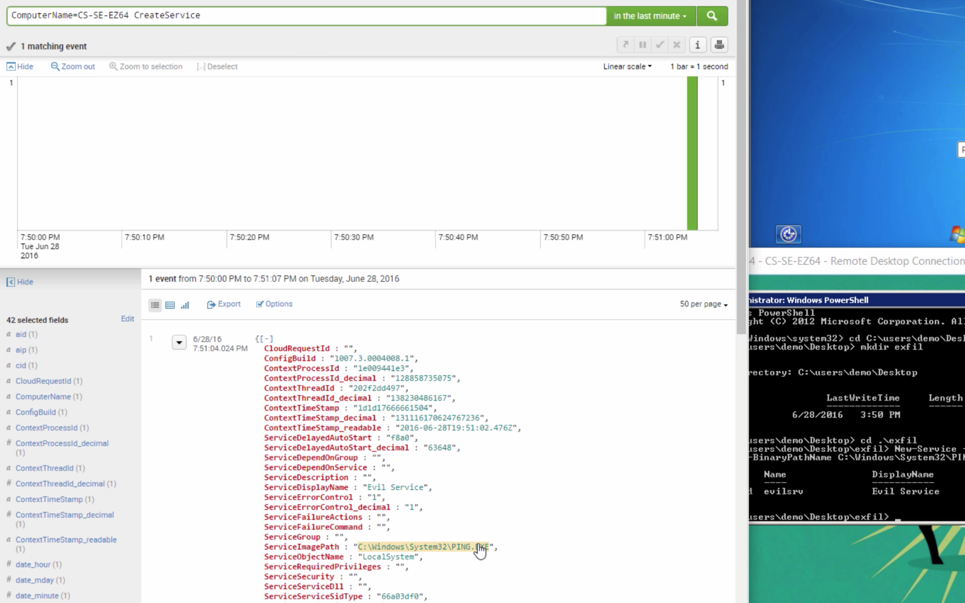Hide the timeline panel
Image resolution: width=965 pixels, height=603 pixels.
(x=20, y=67)
